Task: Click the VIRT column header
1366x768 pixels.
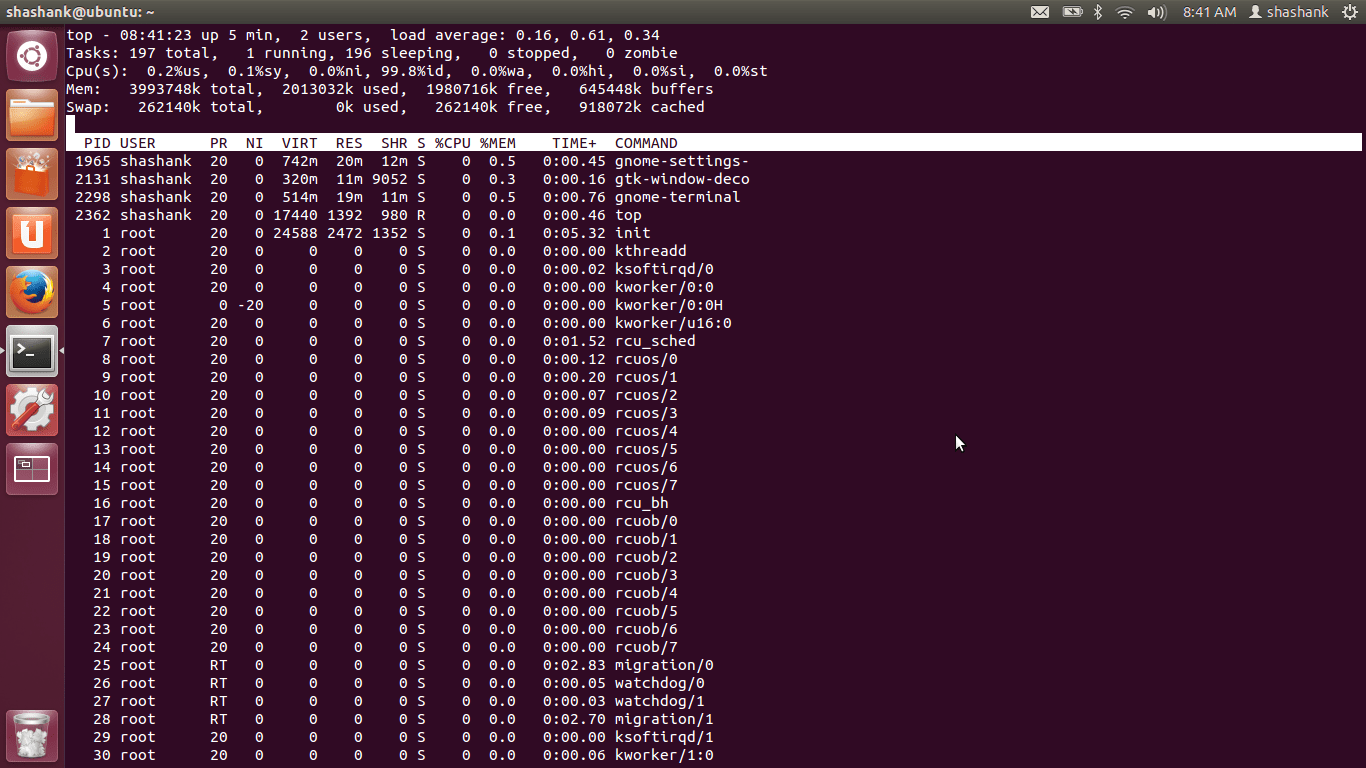Action: 300,143
